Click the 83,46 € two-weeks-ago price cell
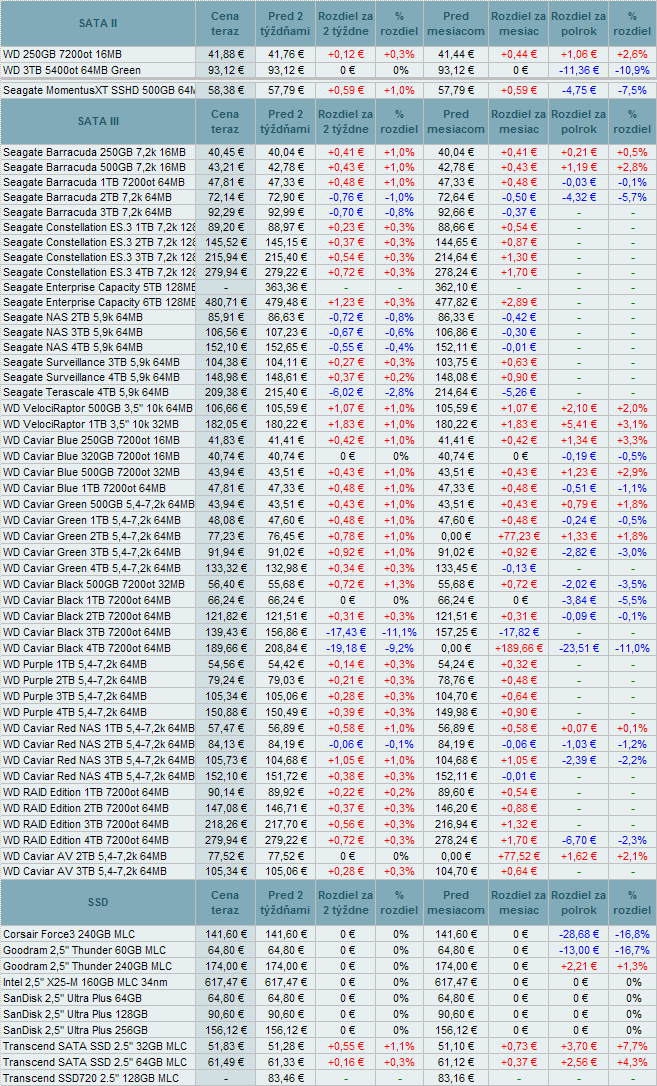Image resolution: width=657 pixels, height=1086 pixels. [x=285, y=1078]
